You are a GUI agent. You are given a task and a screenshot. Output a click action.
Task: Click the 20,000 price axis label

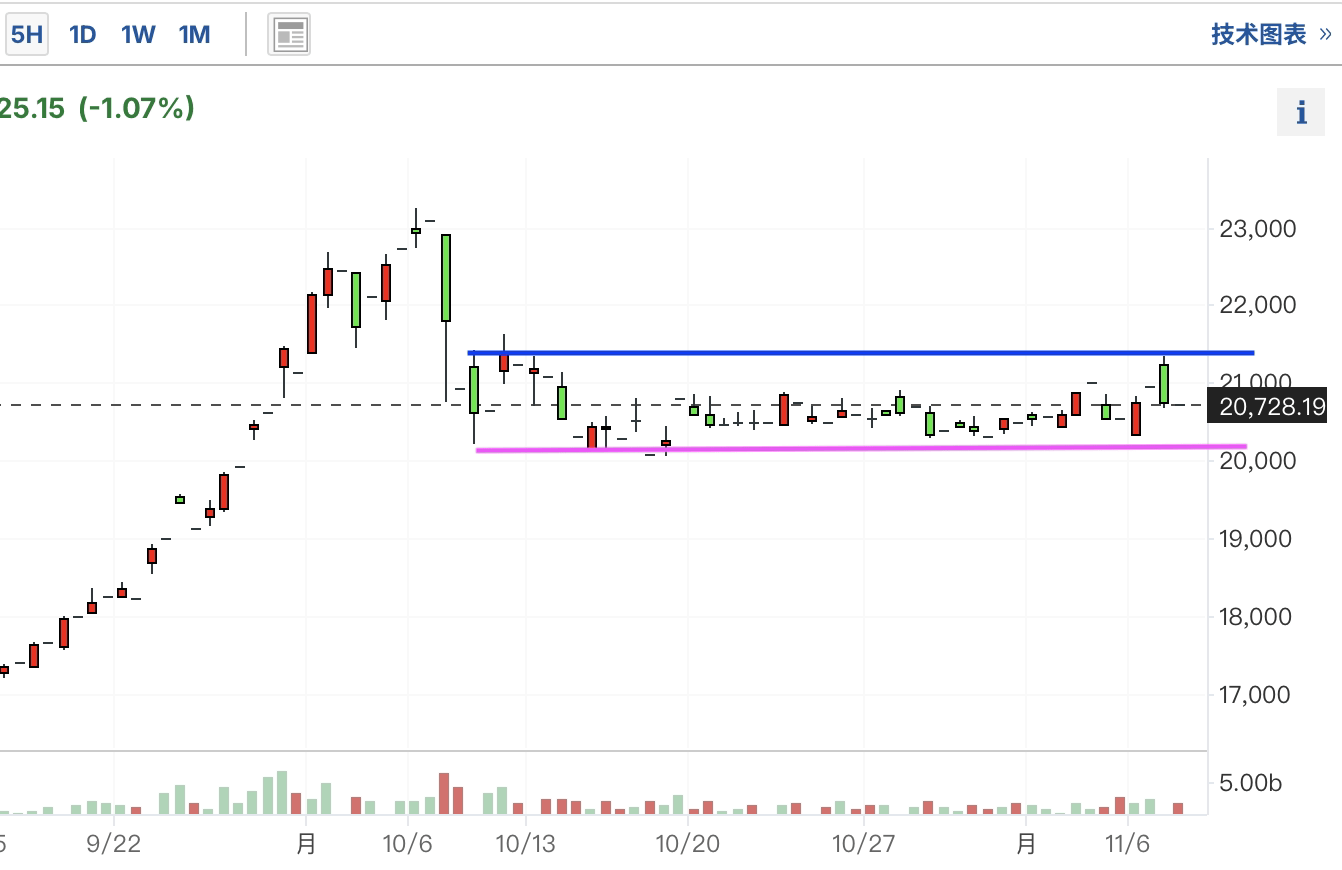pyautogui.click(x=1258, y=460)
